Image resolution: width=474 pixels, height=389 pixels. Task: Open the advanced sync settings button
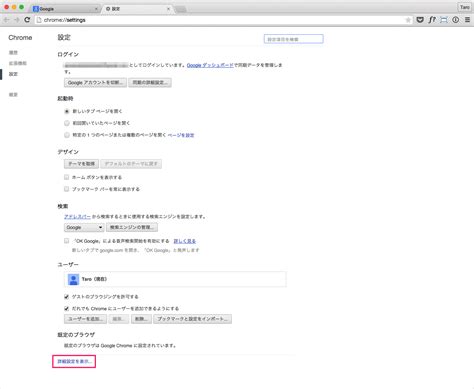[x=150, y=82]
